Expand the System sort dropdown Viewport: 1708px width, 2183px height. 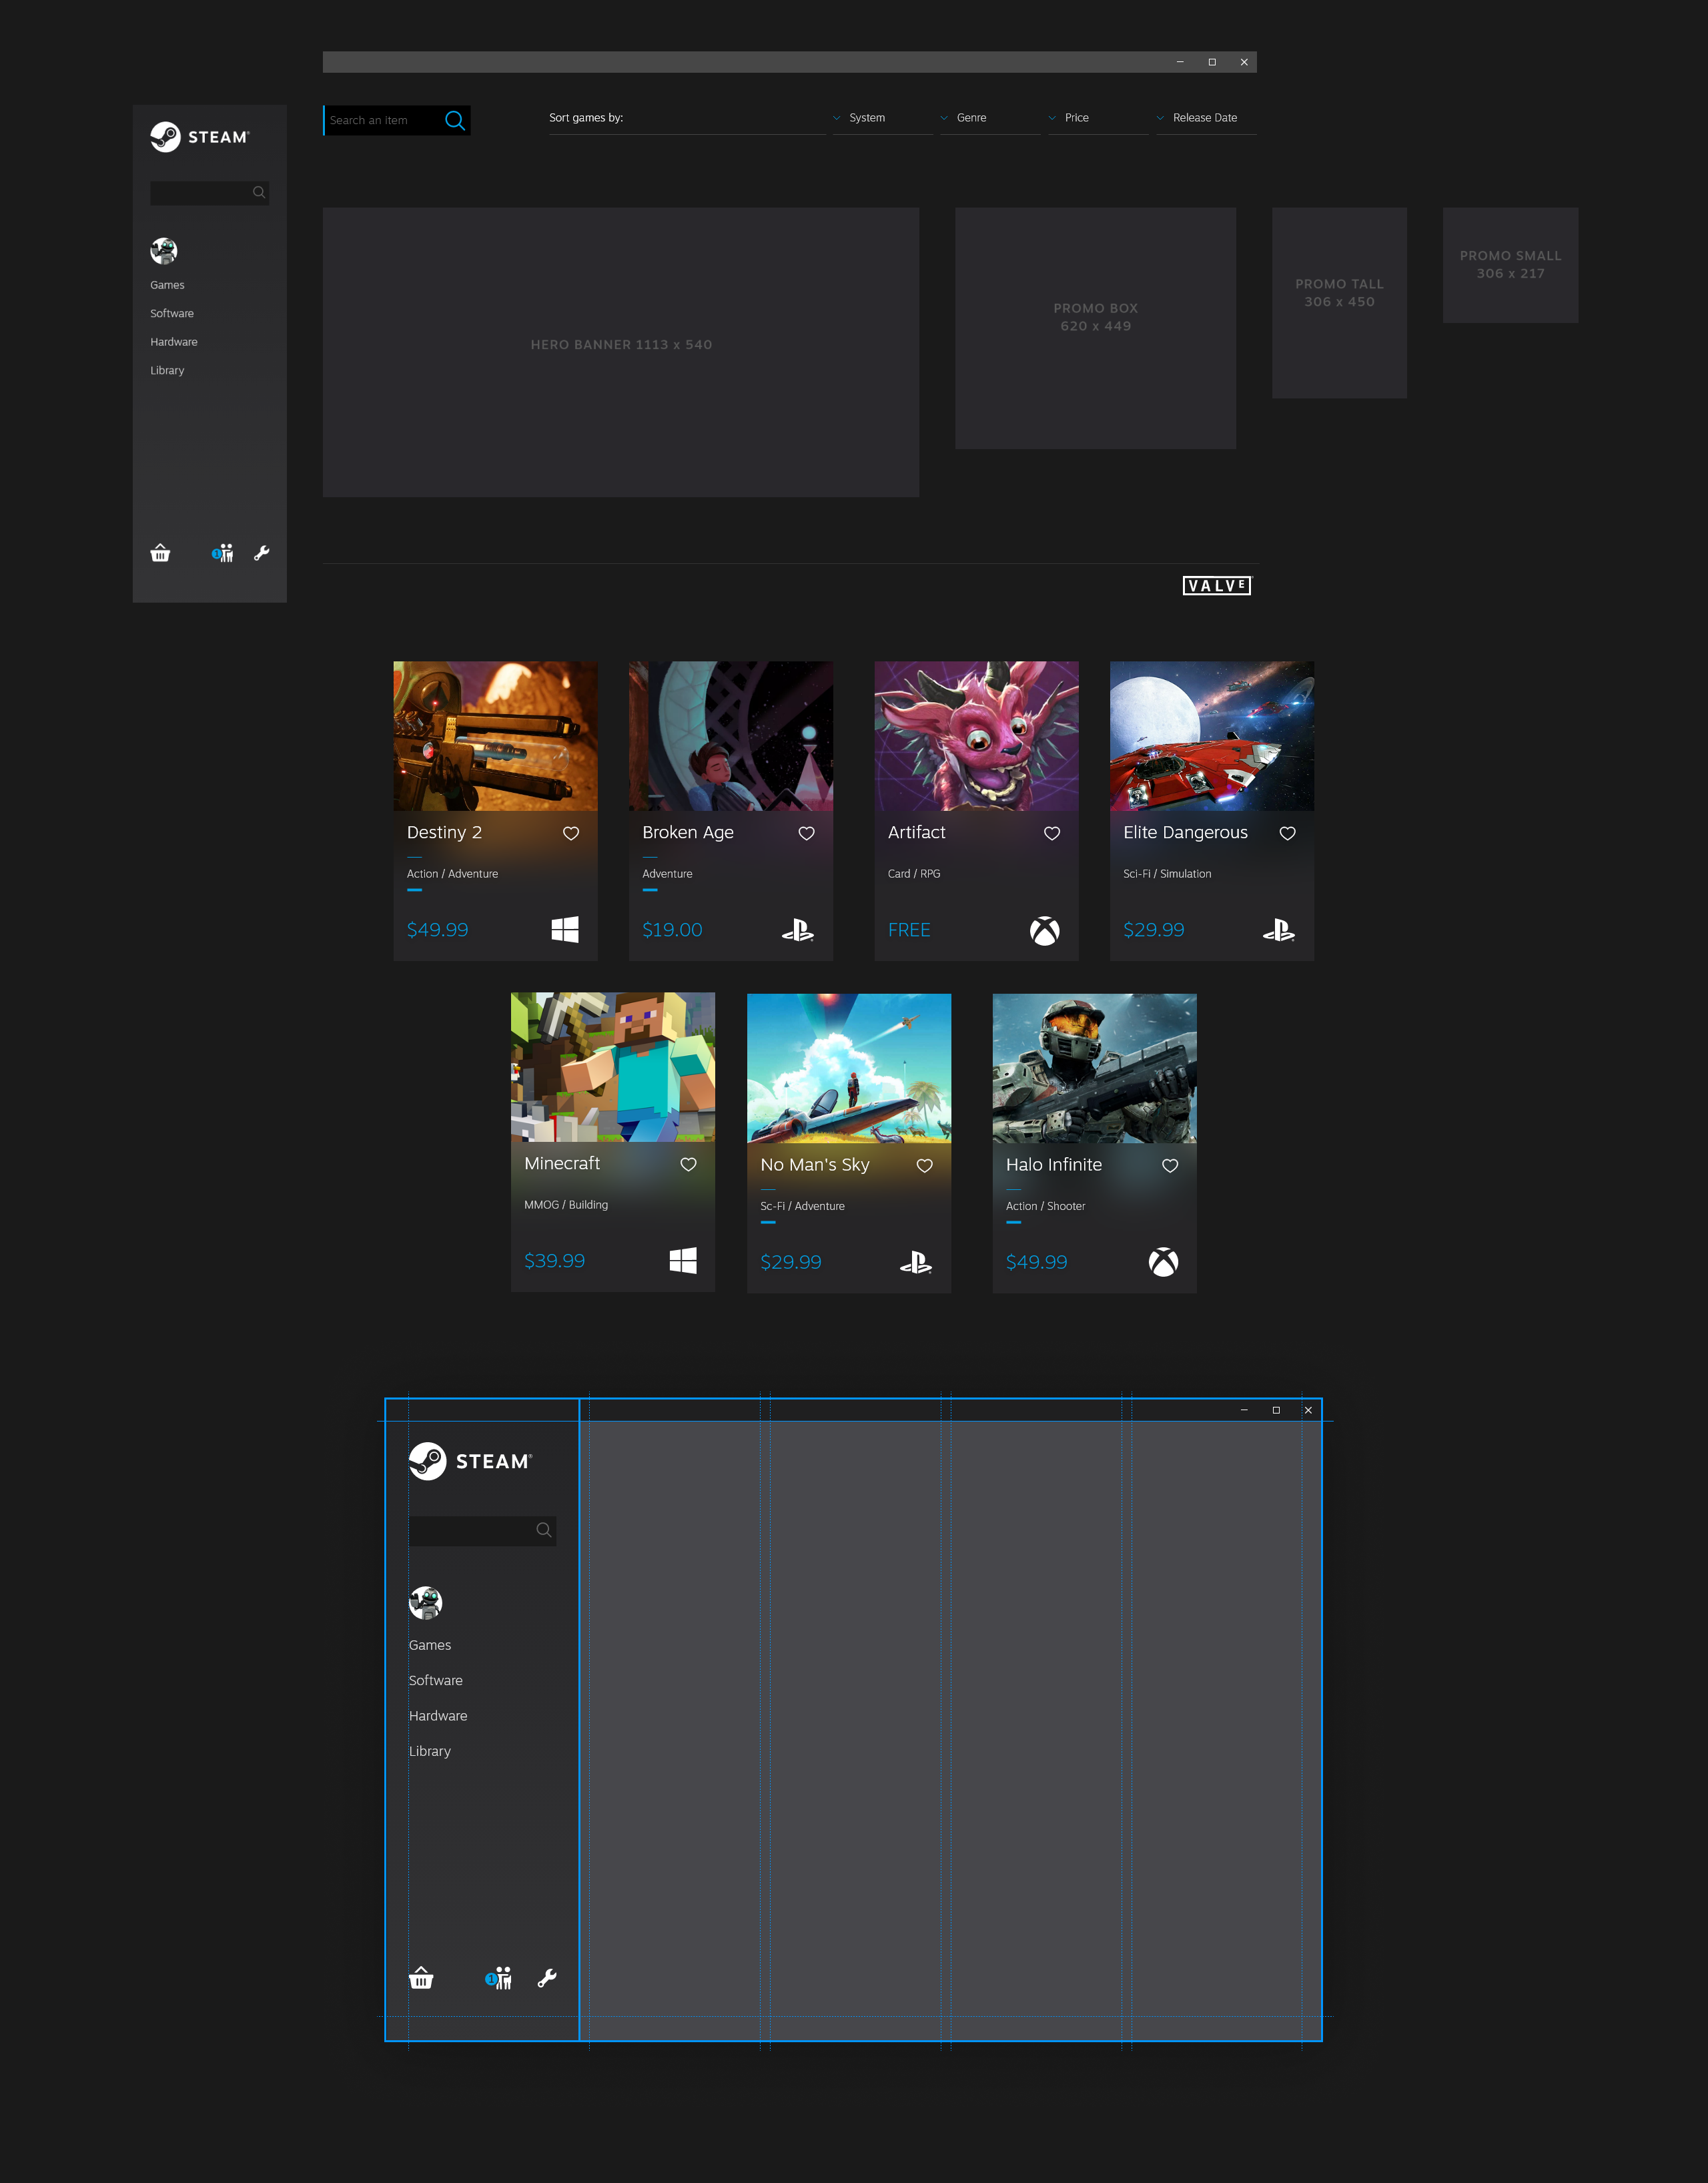[x=867, y=118]
